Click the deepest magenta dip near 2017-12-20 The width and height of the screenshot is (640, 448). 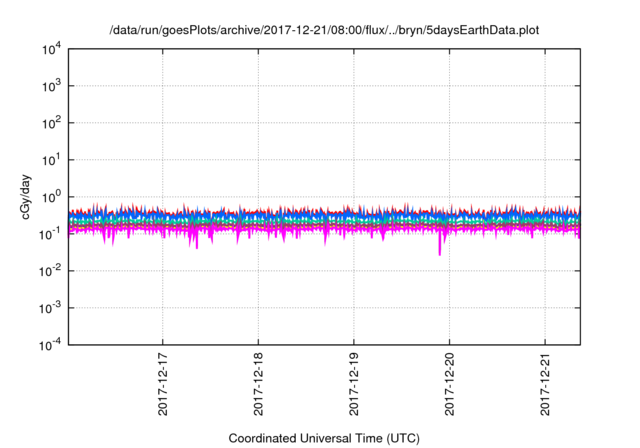pos(440,247)
